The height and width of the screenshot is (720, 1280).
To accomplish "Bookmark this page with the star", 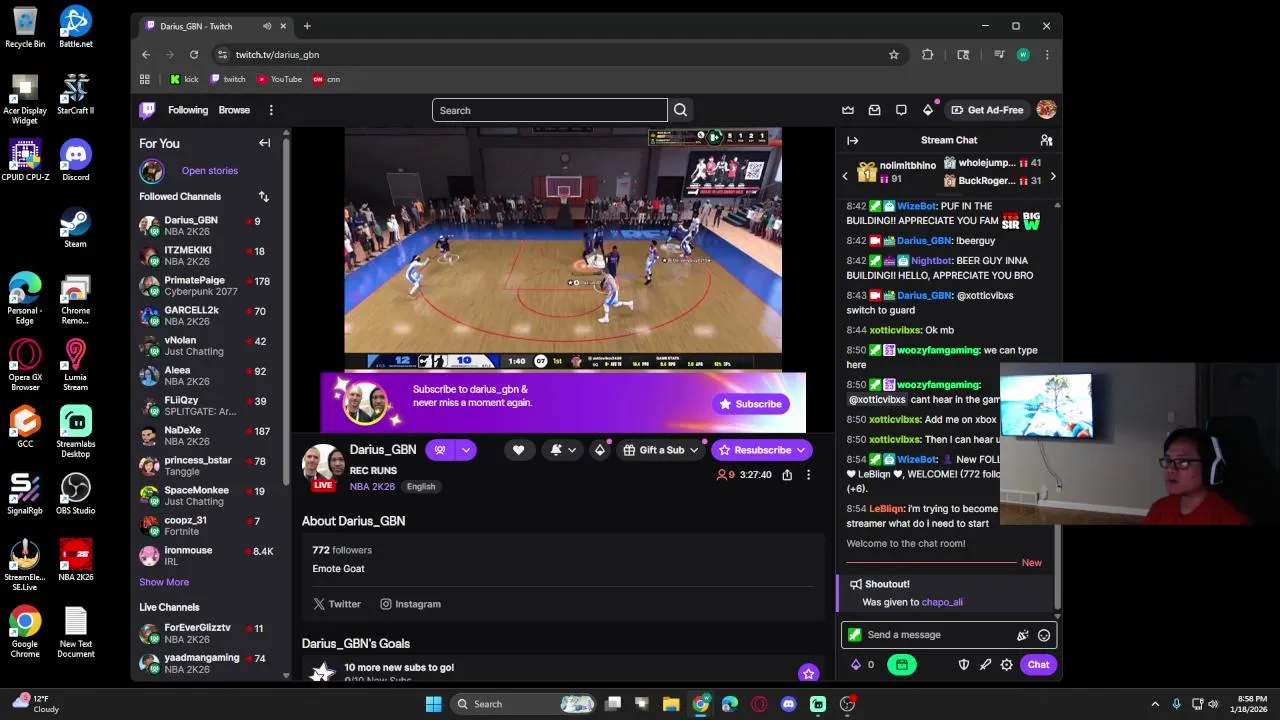I will (894, 55).
